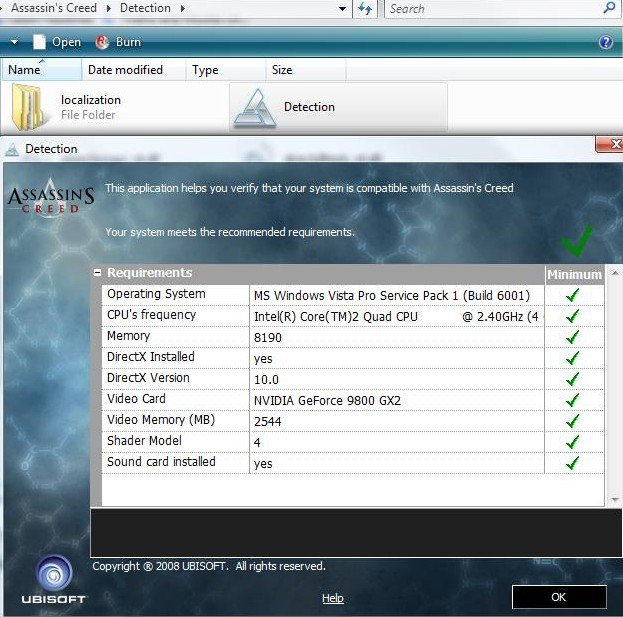Image resolution: width=623 pixels, height=617 pixels.
Task: Click the Explorer help icon
Action: tap(606, 42)
